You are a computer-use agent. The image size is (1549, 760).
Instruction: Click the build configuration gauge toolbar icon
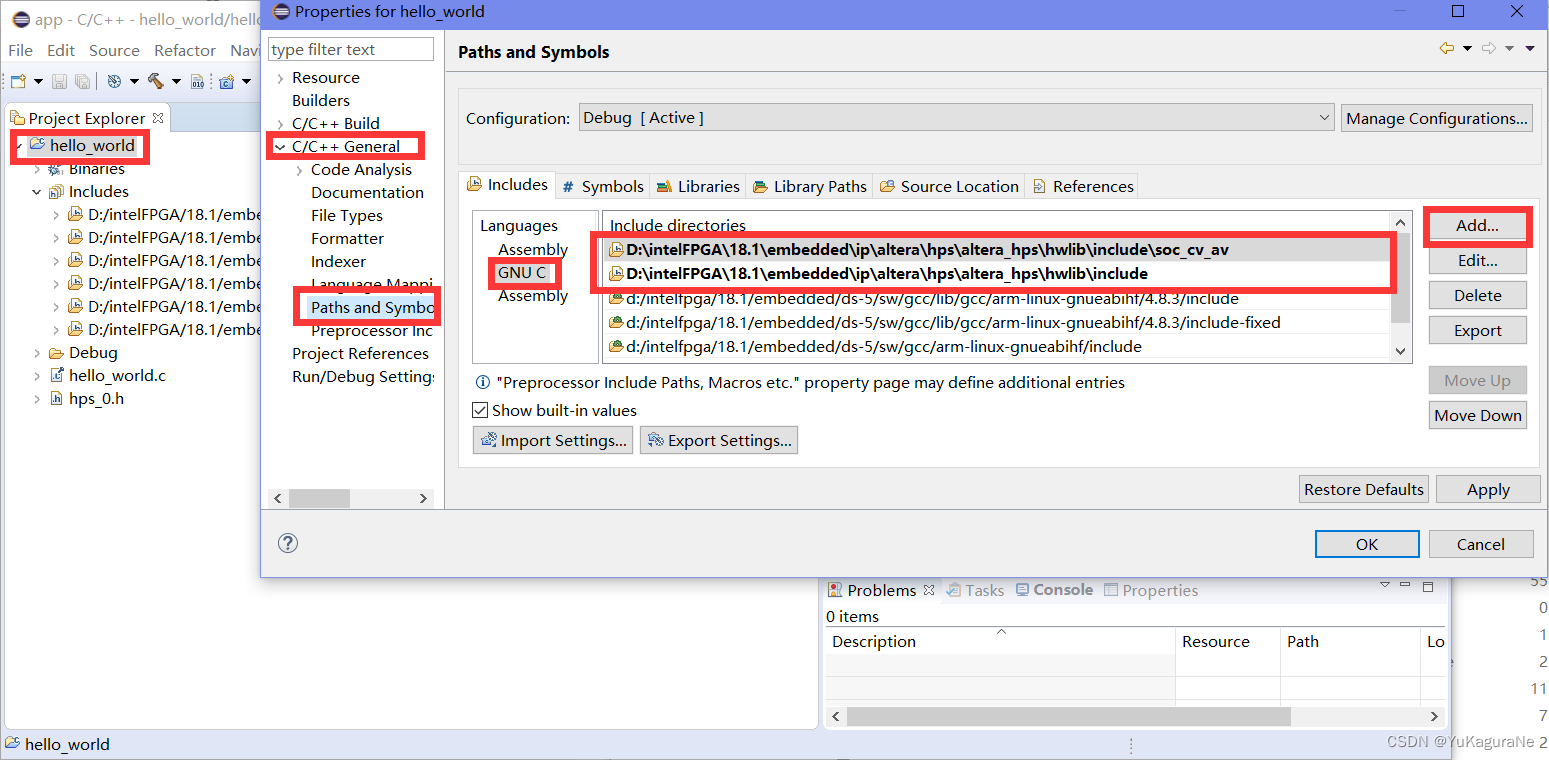click(x=113, y=81)
